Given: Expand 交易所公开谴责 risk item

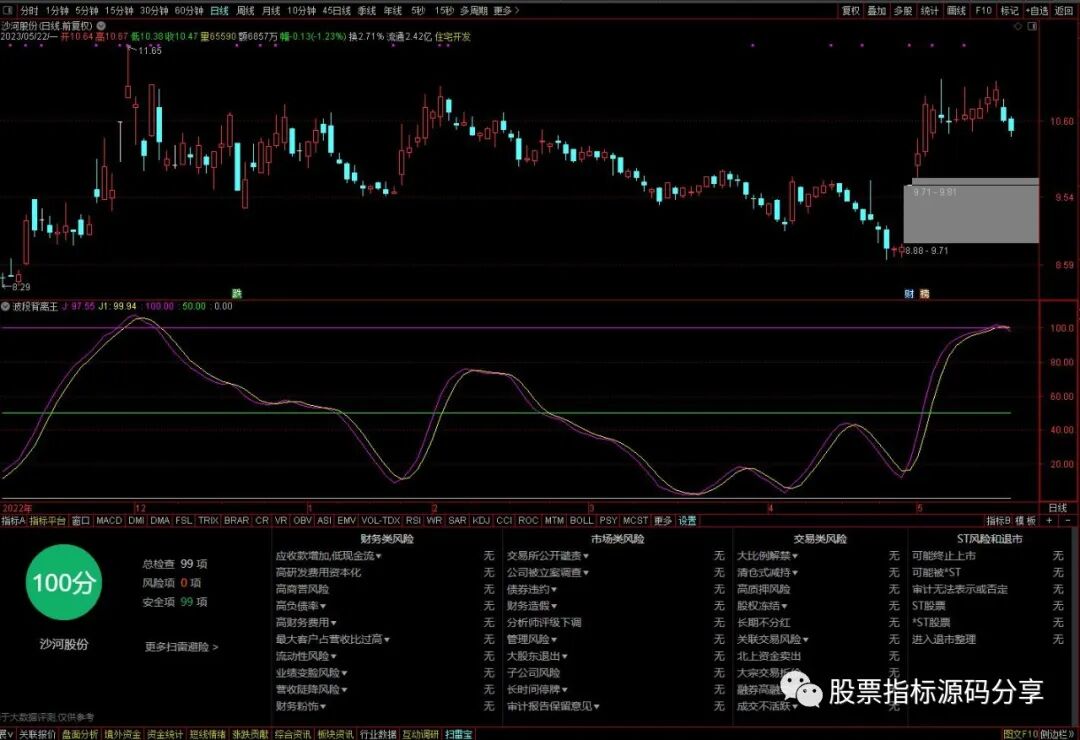Looking at the screenshot, I should coord(548,555).
